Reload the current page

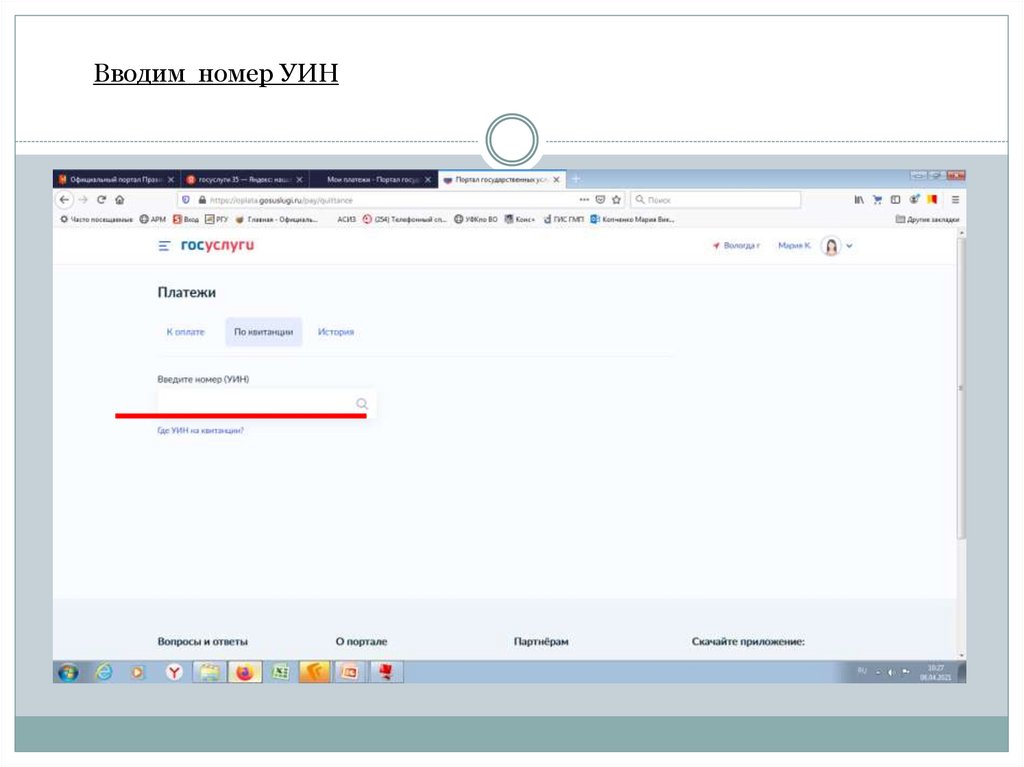(101, 200)
